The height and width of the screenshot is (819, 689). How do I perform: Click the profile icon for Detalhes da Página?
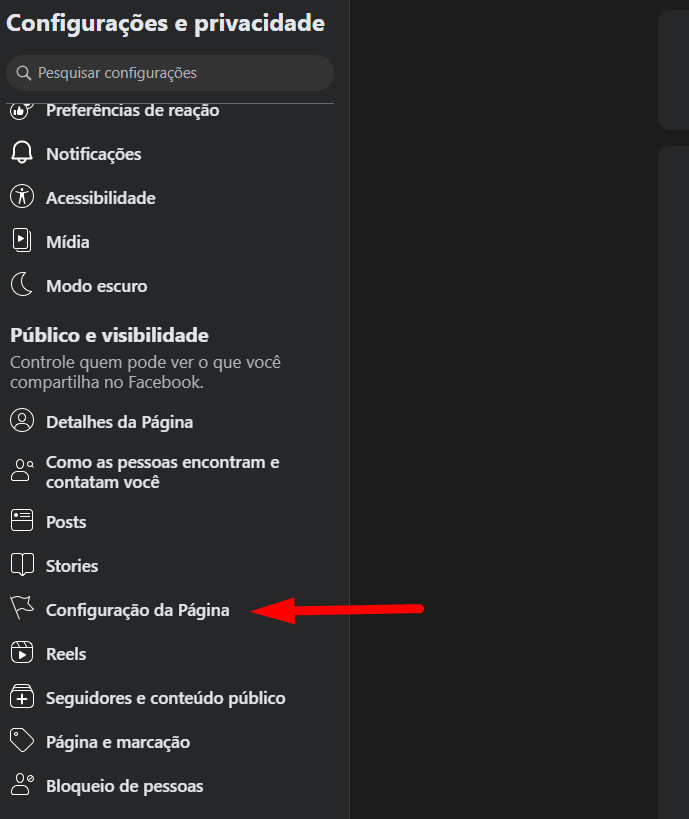(x=22, y=420)
